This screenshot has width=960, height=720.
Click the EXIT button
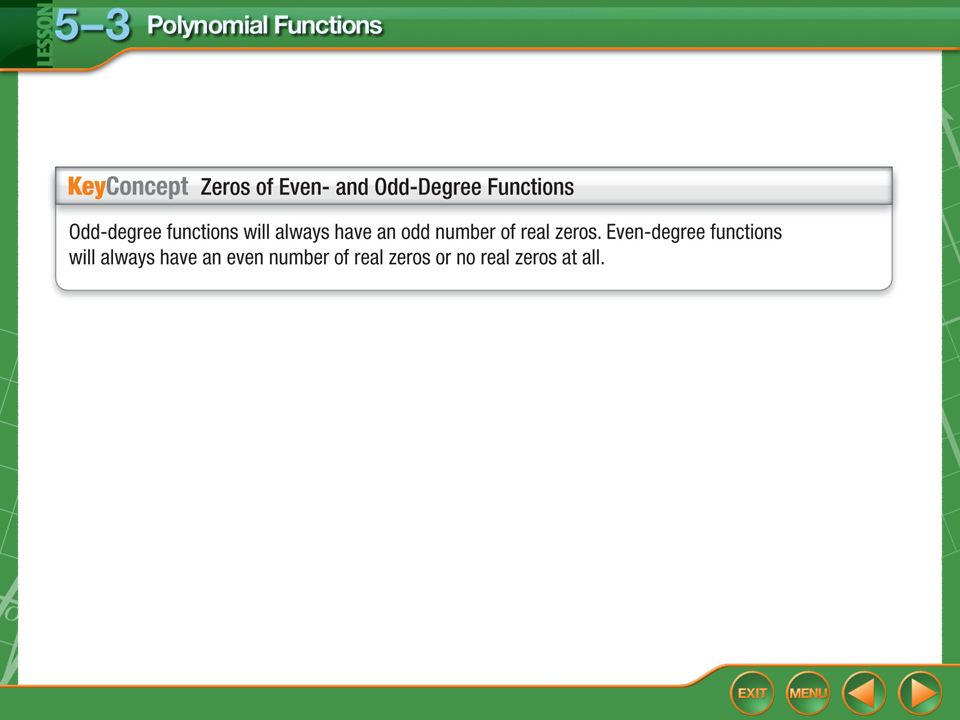coord(752,693)
